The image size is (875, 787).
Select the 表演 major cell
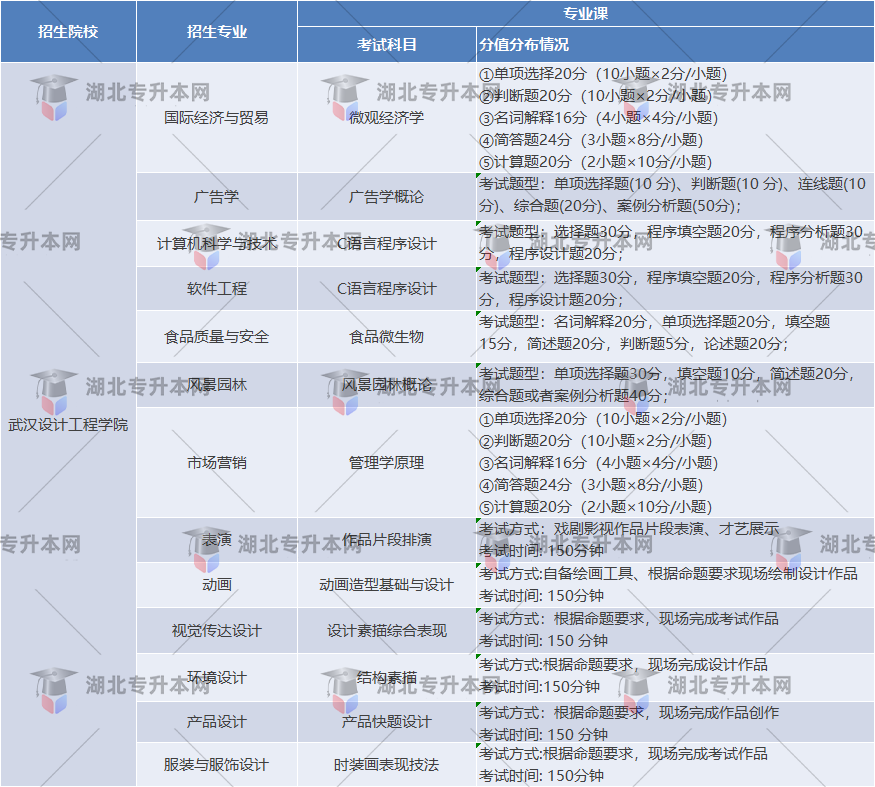click(x=217, y=540)
